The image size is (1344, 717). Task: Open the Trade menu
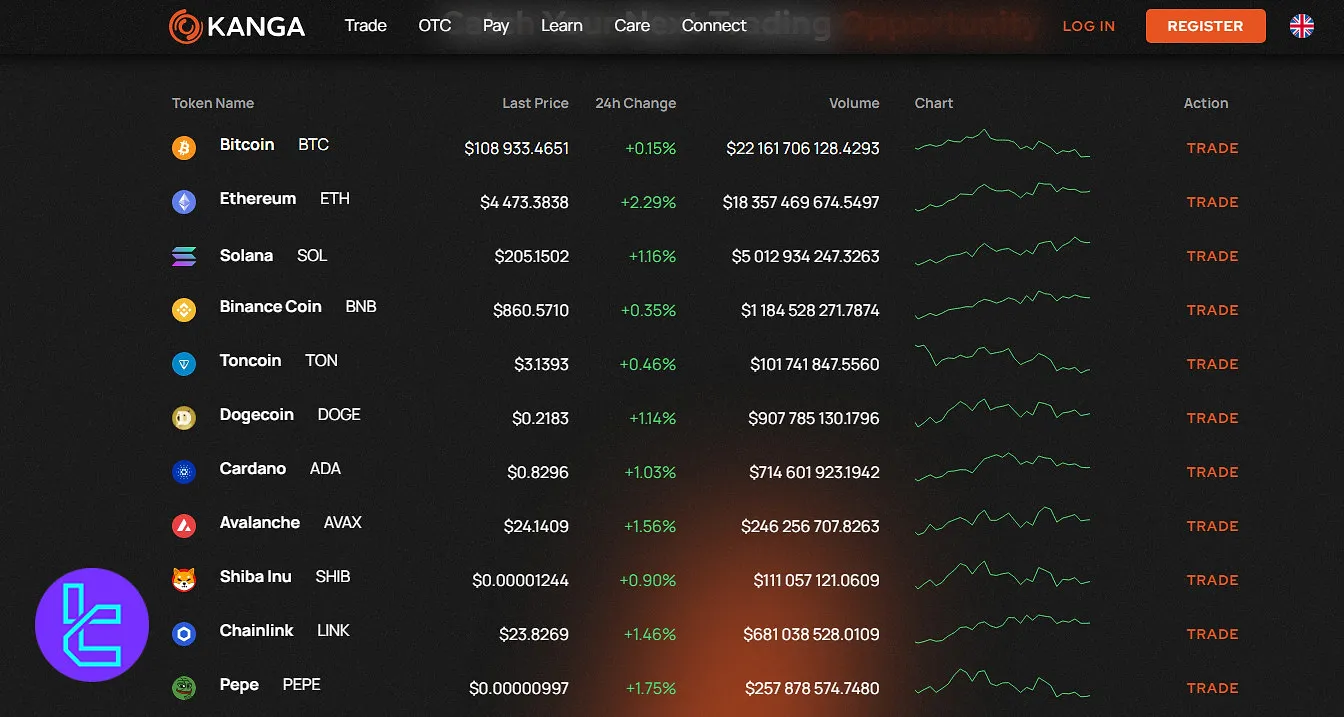click(x=365, y=26)
